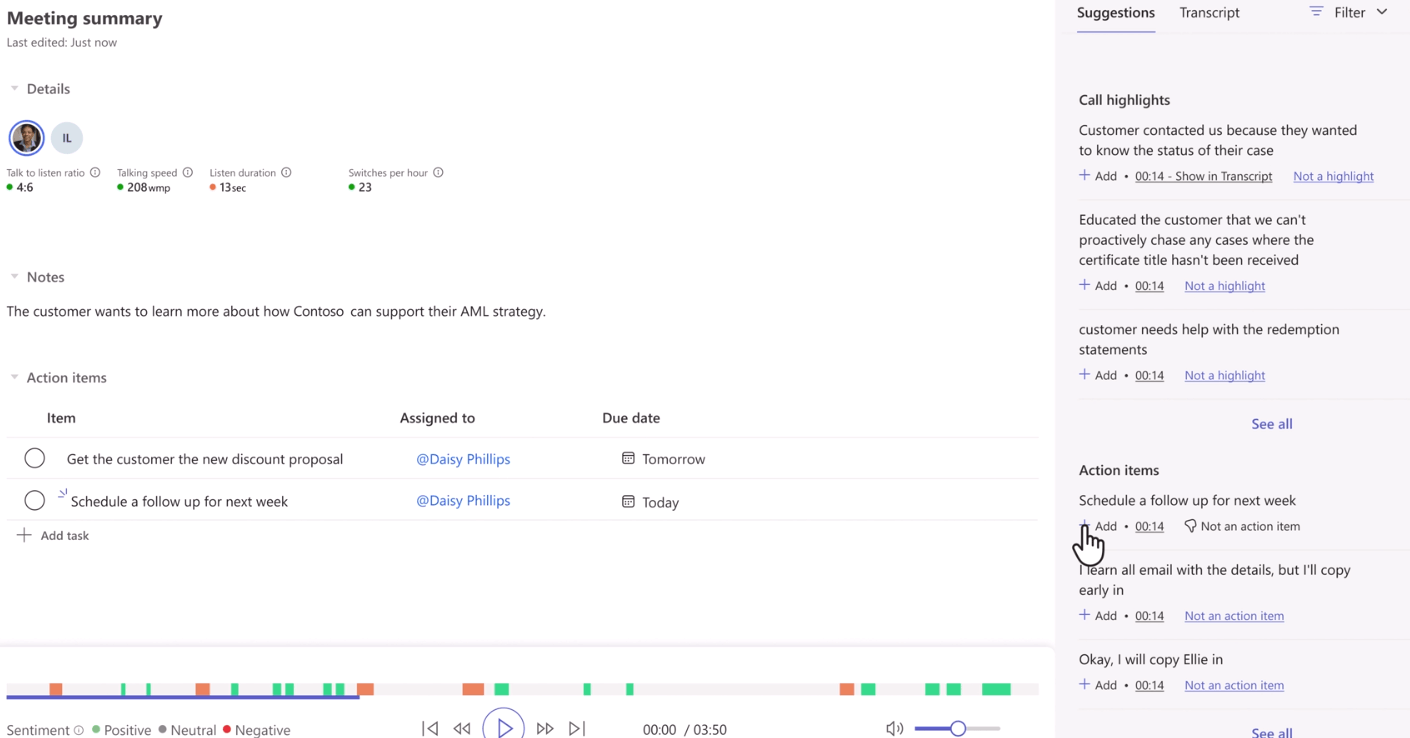Open 00:14 - Show in Transcript link
Image resolution: width=1410 pixels, height=738 pixels.
point(1203,176)
